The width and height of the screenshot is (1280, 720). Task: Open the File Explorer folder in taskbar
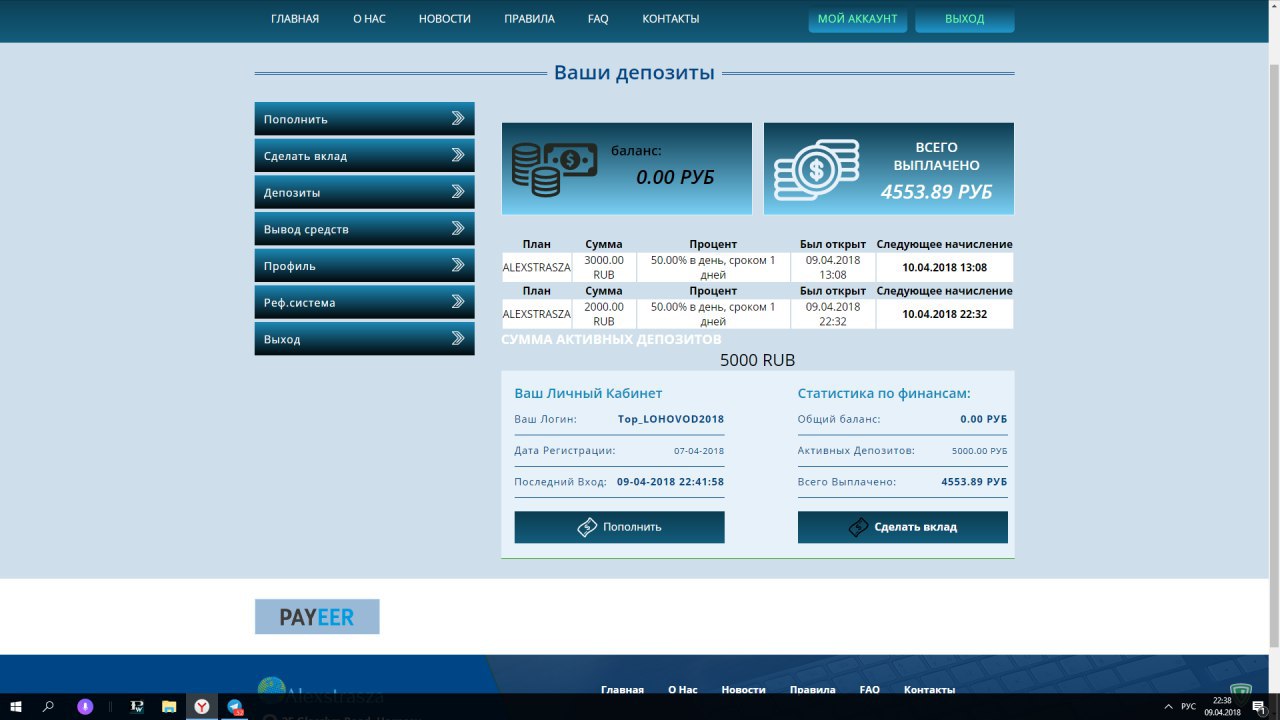pyautogui.click(x=169, y=706)
